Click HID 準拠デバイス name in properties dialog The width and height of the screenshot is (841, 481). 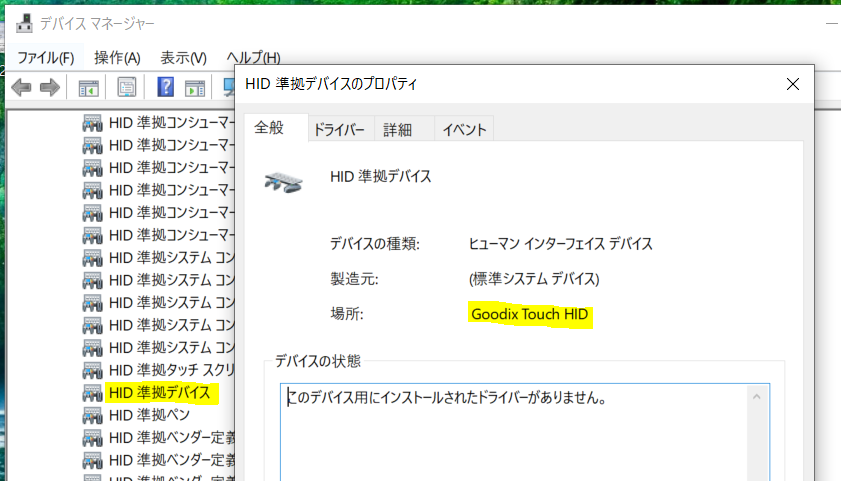pos(381,176)
